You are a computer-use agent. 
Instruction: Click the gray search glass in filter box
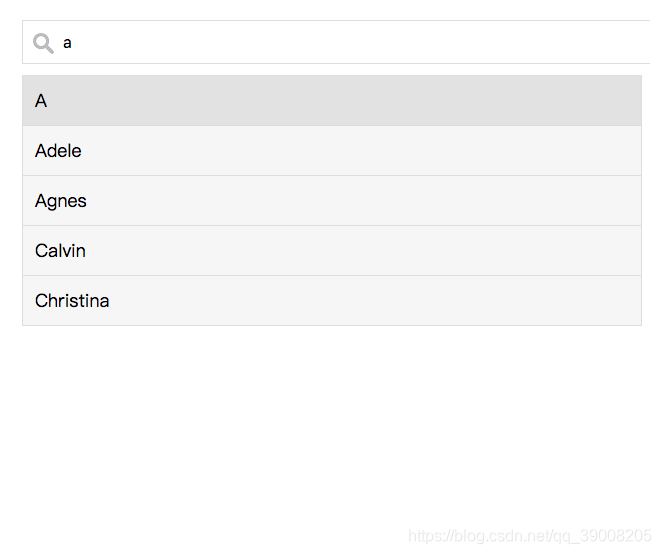(x=43, y=43)
